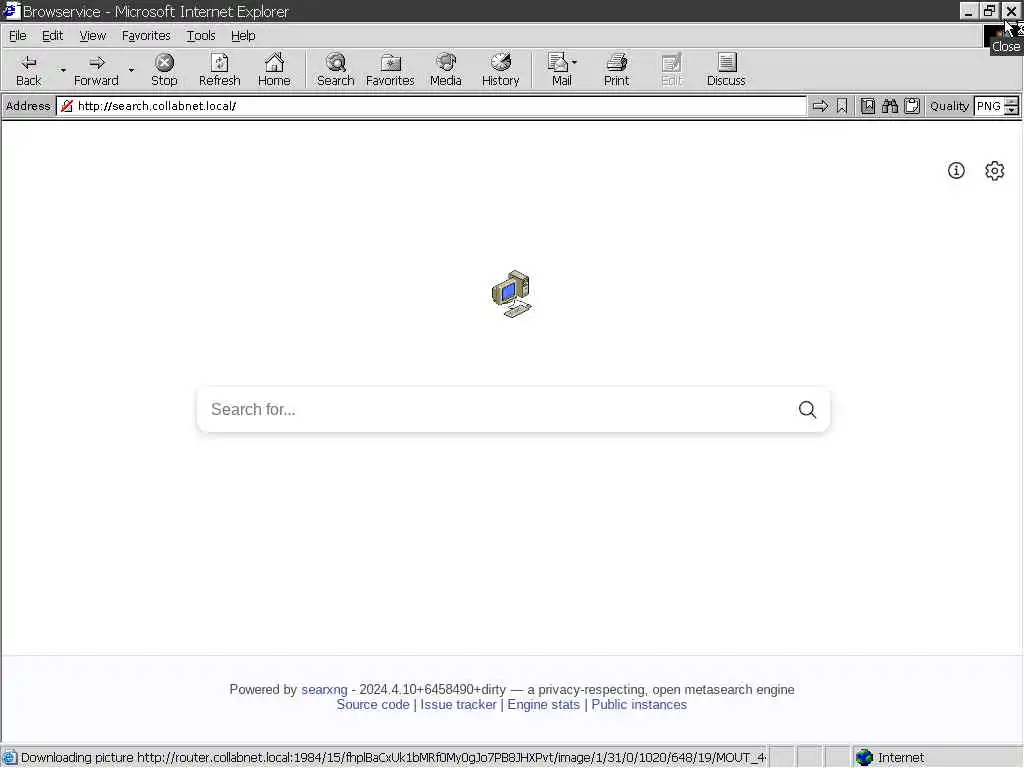Screen dimensions: 1024x768
Task: Open the Discuss toolbar button
Action: click(x=726, y=69)
